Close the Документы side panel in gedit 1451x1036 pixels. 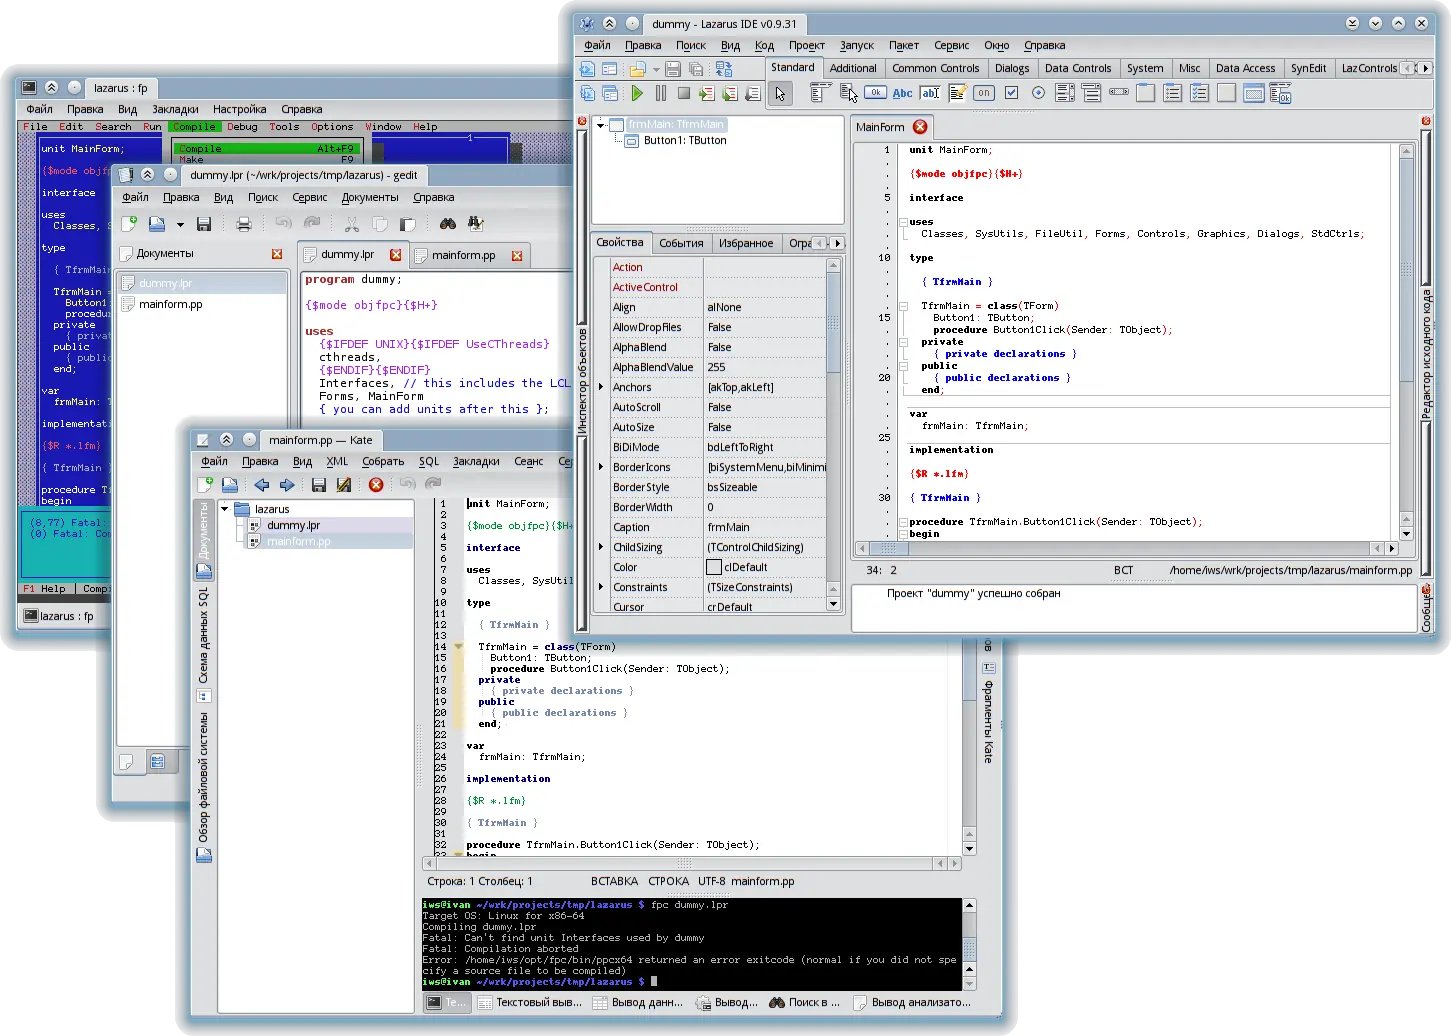point(277,254)
